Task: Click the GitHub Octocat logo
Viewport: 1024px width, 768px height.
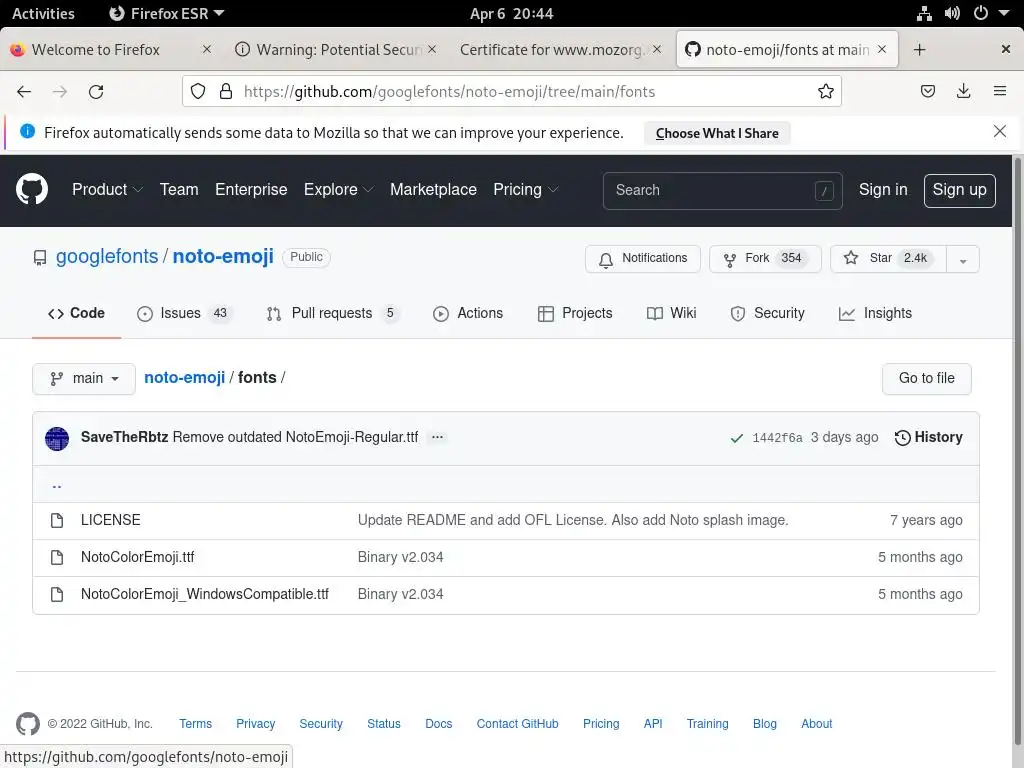Action: click(x=32, y=189)
